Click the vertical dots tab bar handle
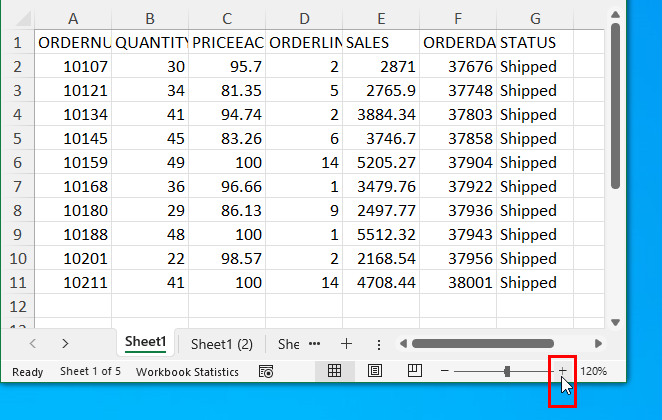 [379, 345]
